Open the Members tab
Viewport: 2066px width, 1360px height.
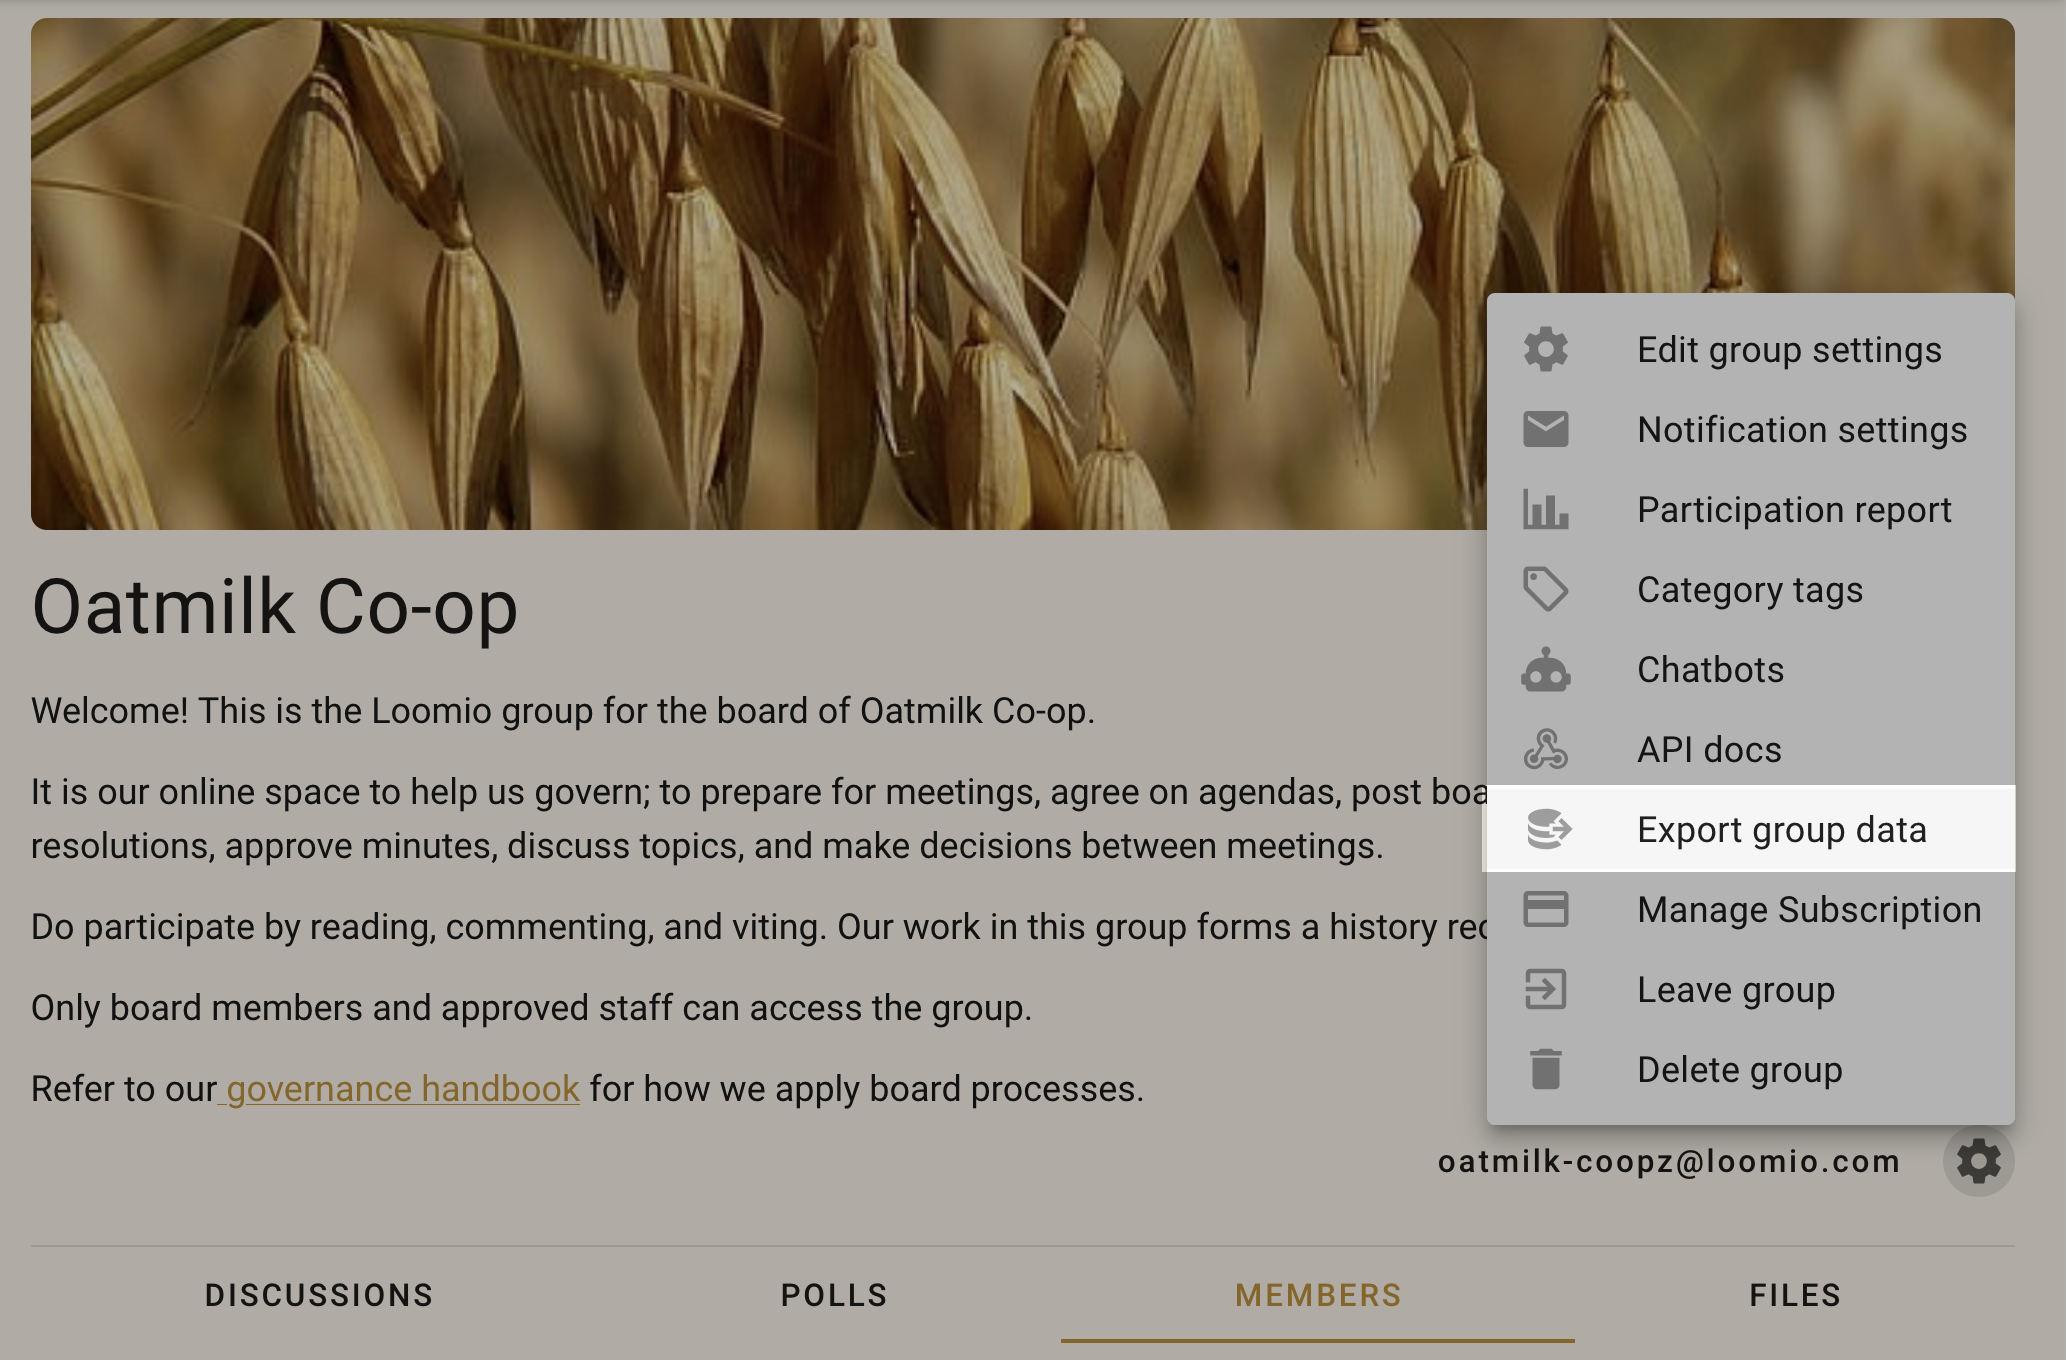1318,1295
